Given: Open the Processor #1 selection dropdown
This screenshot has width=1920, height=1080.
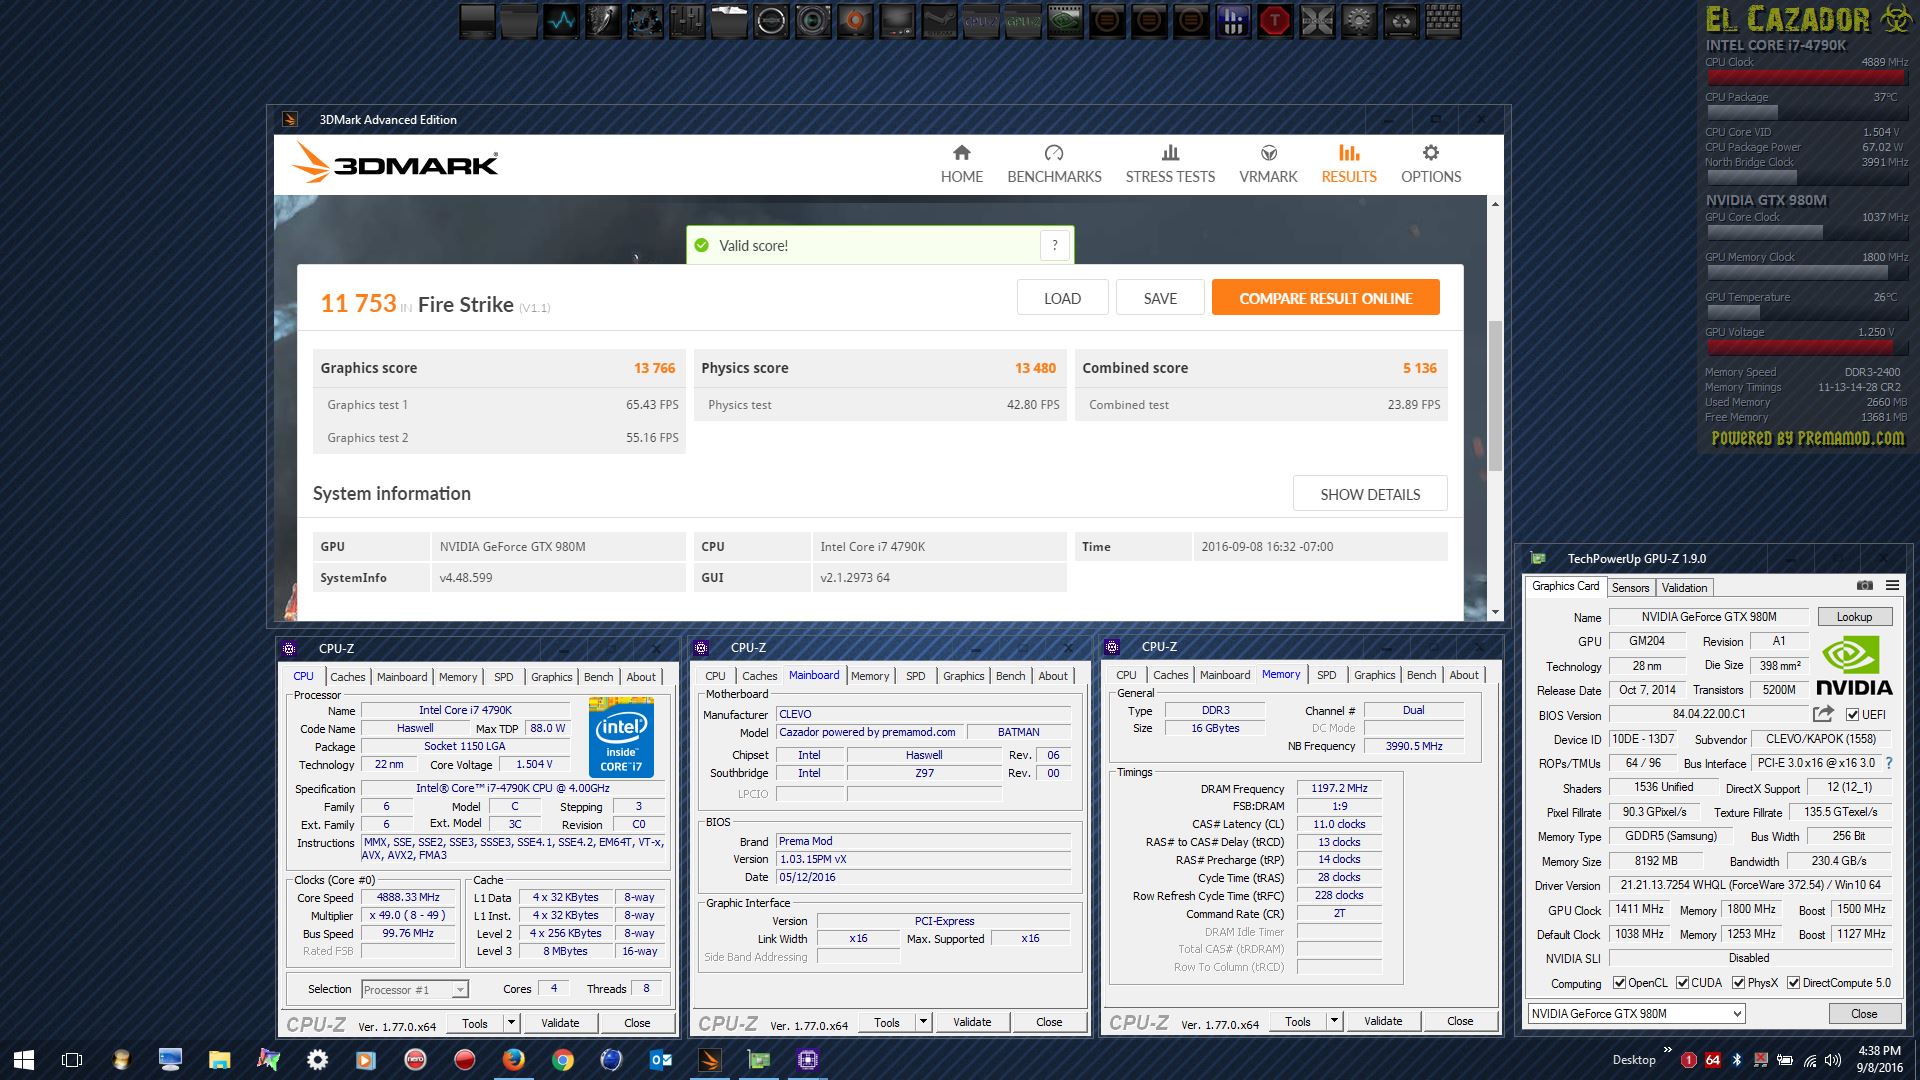Looking at the screenshot, I should coord(415,989).
